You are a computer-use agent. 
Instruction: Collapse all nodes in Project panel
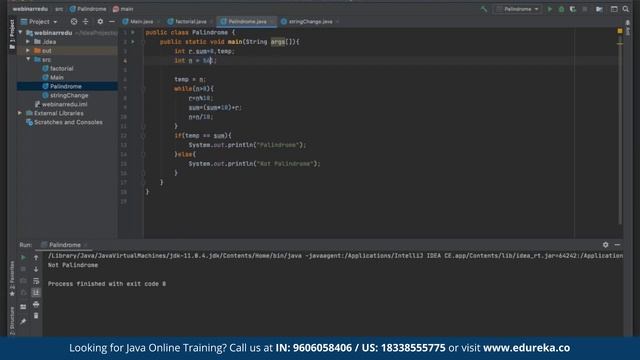click(86, 22)
